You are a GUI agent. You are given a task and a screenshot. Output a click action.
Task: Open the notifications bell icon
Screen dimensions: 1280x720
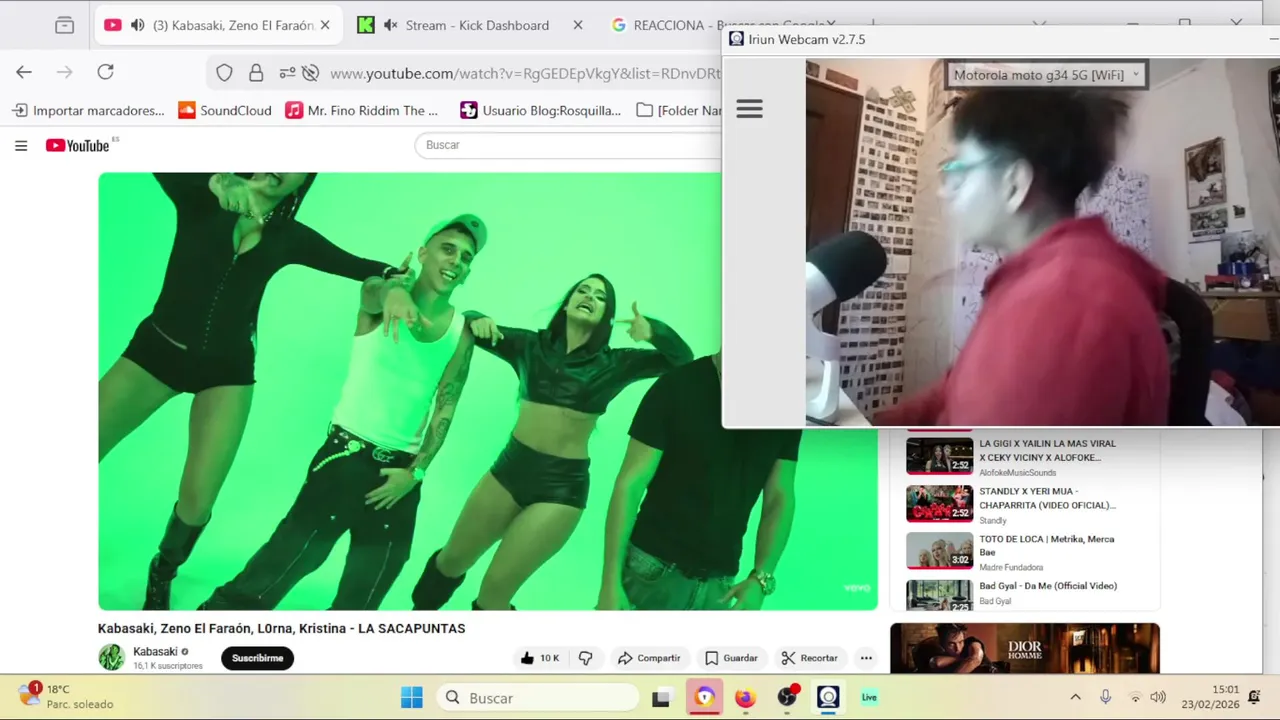pyautogui.click(x=1254, y=697)
